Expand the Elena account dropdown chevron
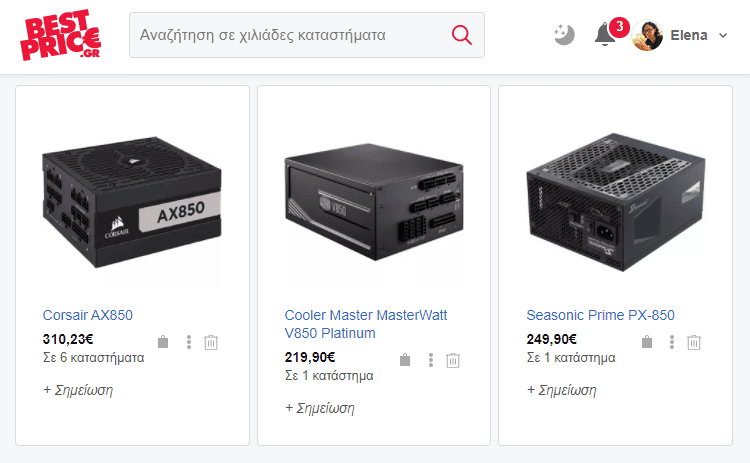Screen dimensions: 750x463 pos(723,35)
